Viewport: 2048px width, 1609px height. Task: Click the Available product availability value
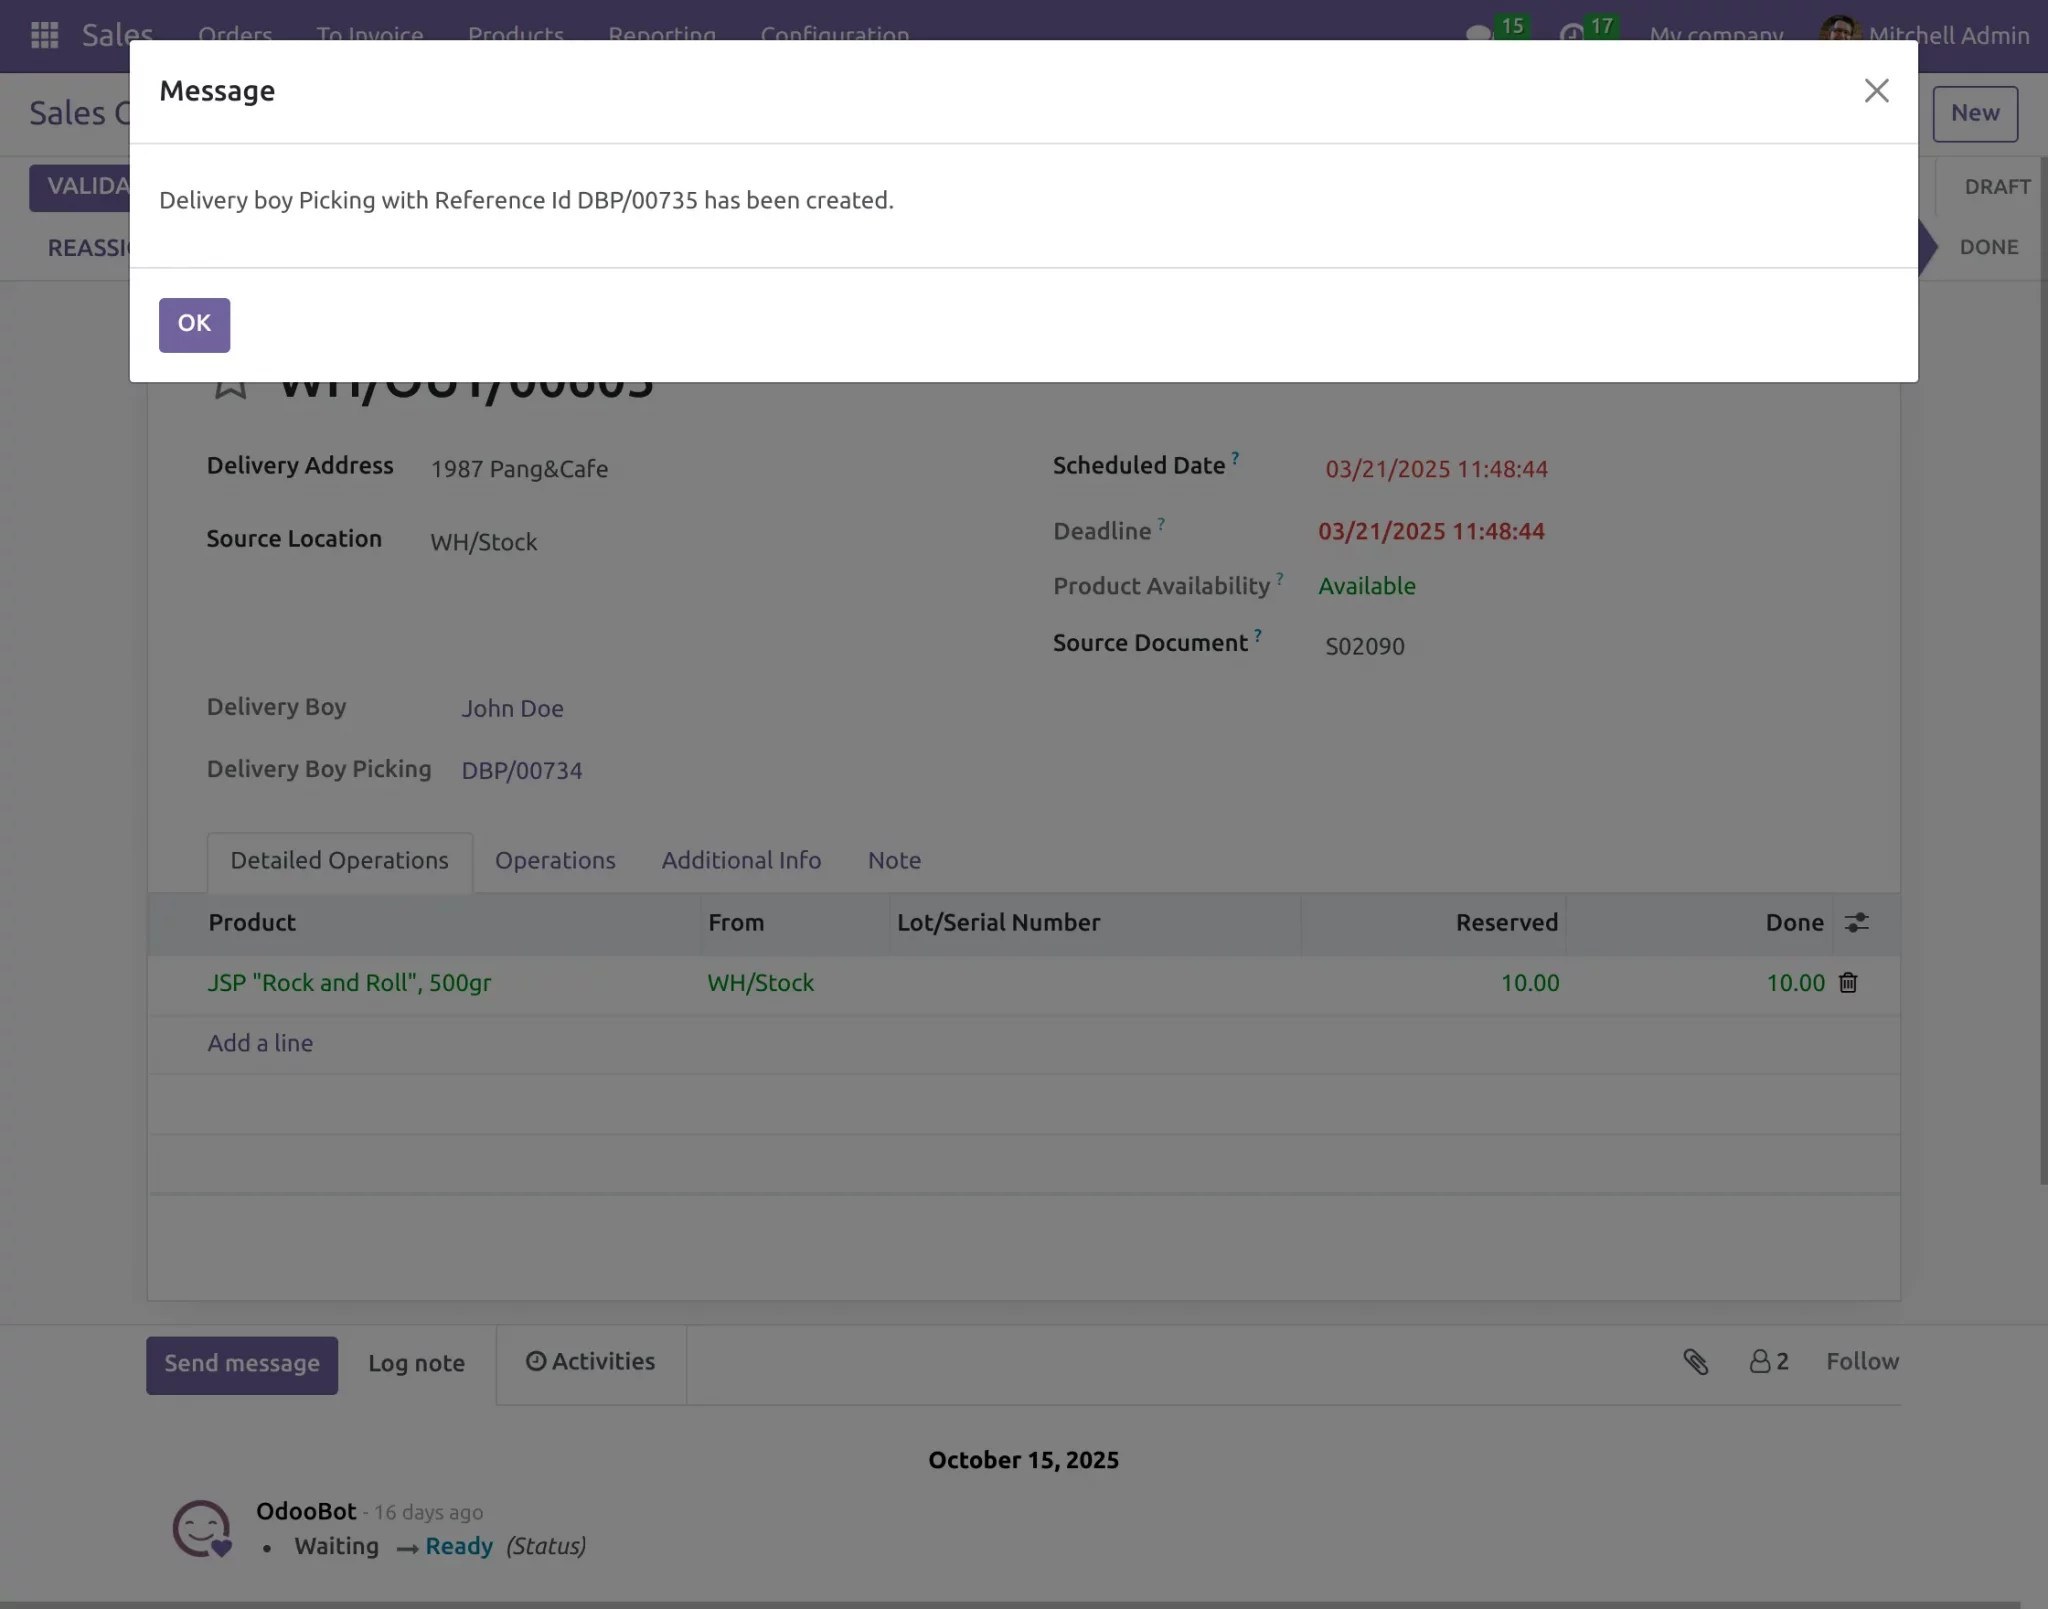[1366, 586]
